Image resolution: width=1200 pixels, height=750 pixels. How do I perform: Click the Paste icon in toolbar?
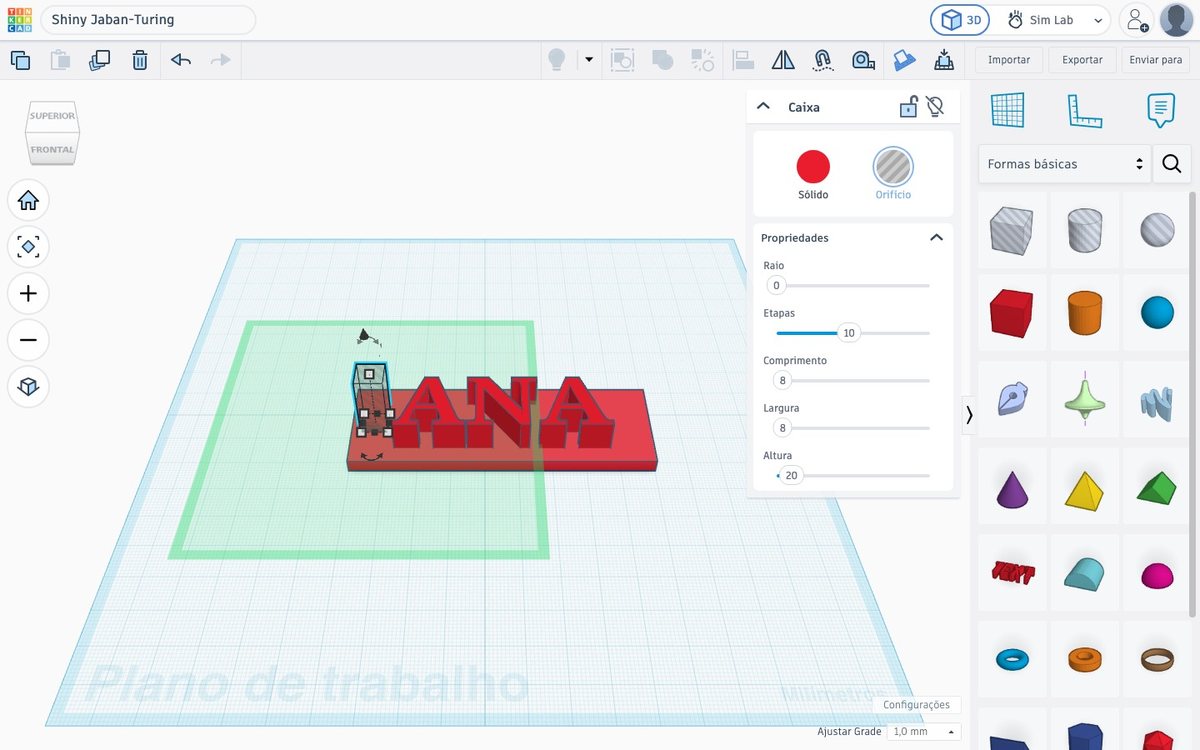pyautogui.click(x=59, y=60)
